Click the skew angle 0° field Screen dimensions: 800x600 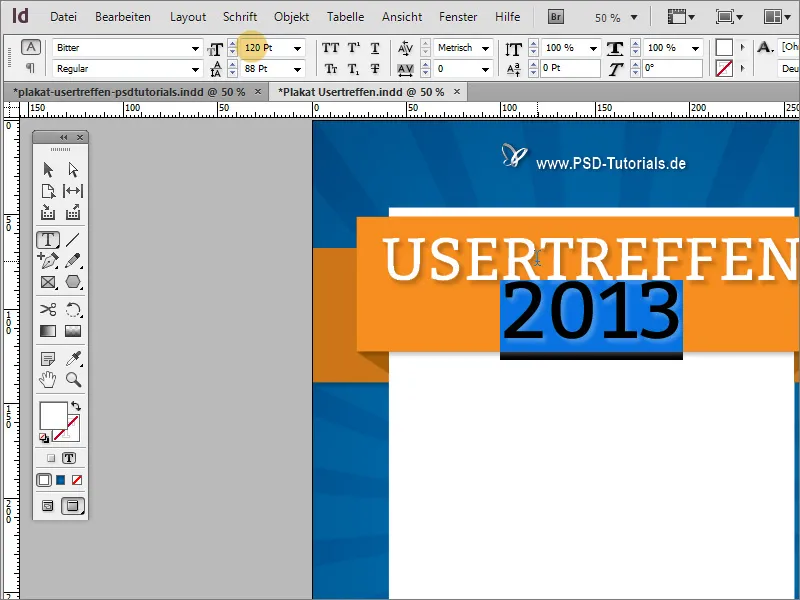[672, 68]
